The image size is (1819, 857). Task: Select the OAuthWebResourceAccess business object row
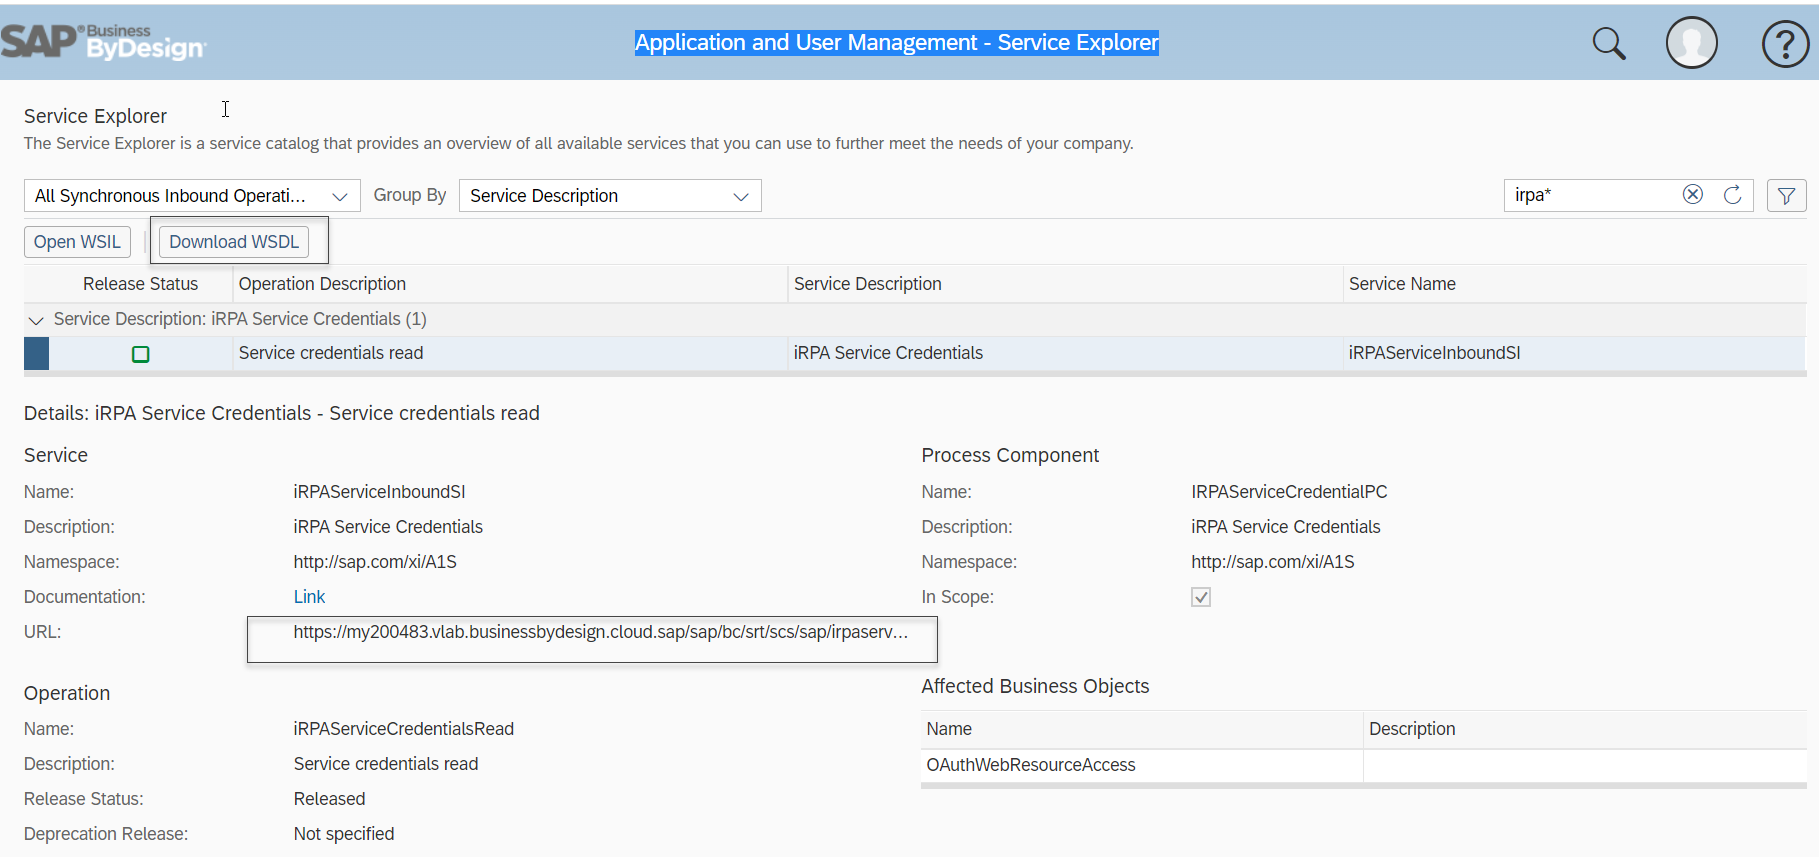[1364, 765]
